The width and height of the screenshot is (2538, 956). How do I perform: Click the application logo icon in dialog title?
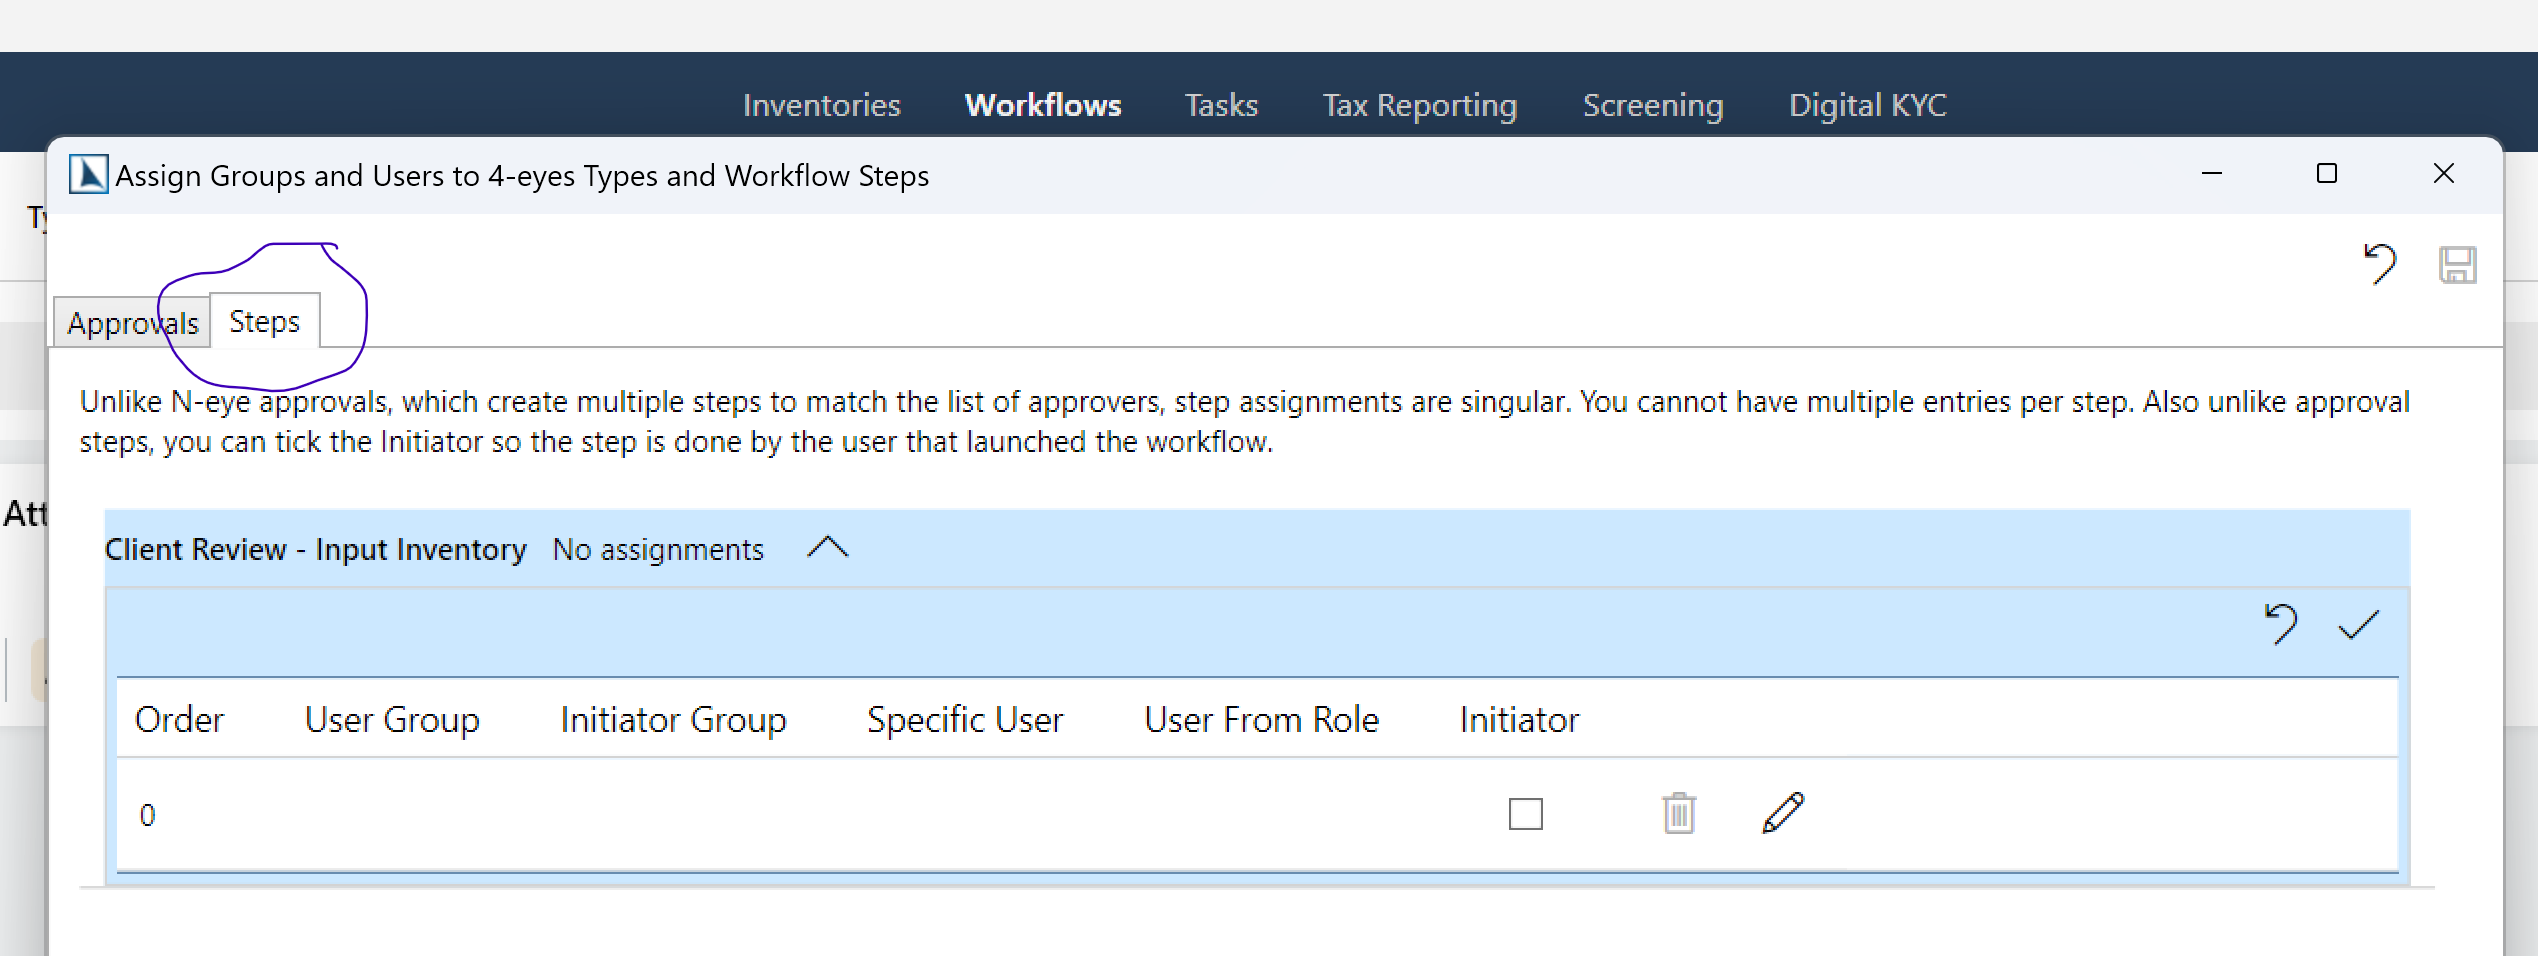click(88, 175)
